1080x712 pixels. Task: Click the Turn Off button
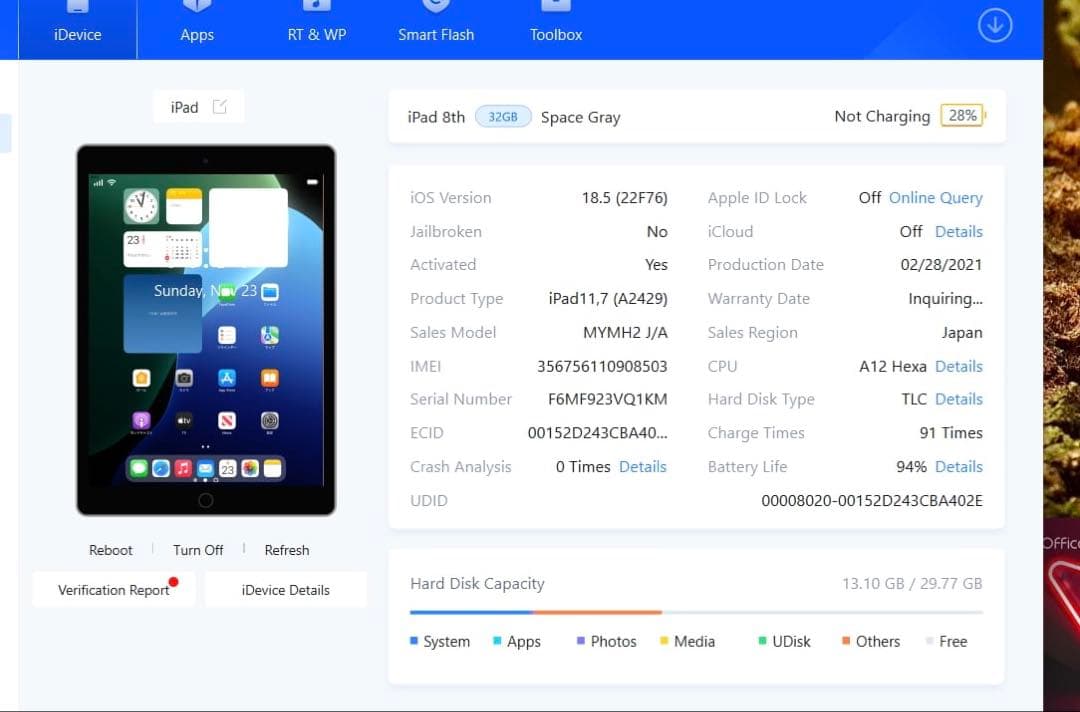(198, 550)
